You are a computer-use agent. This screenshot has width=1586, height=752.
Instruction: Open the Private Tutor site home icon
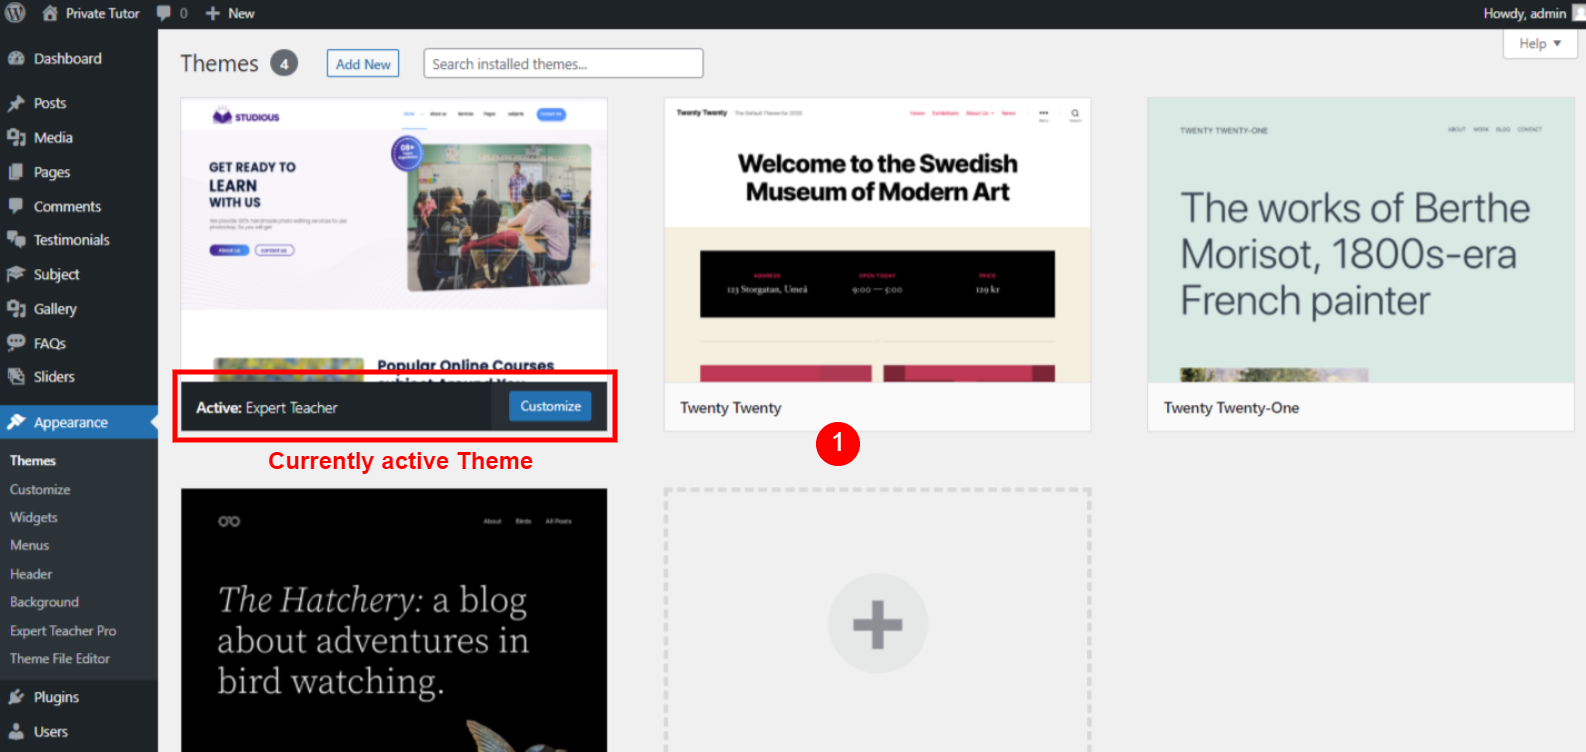[x=50, y=13]
